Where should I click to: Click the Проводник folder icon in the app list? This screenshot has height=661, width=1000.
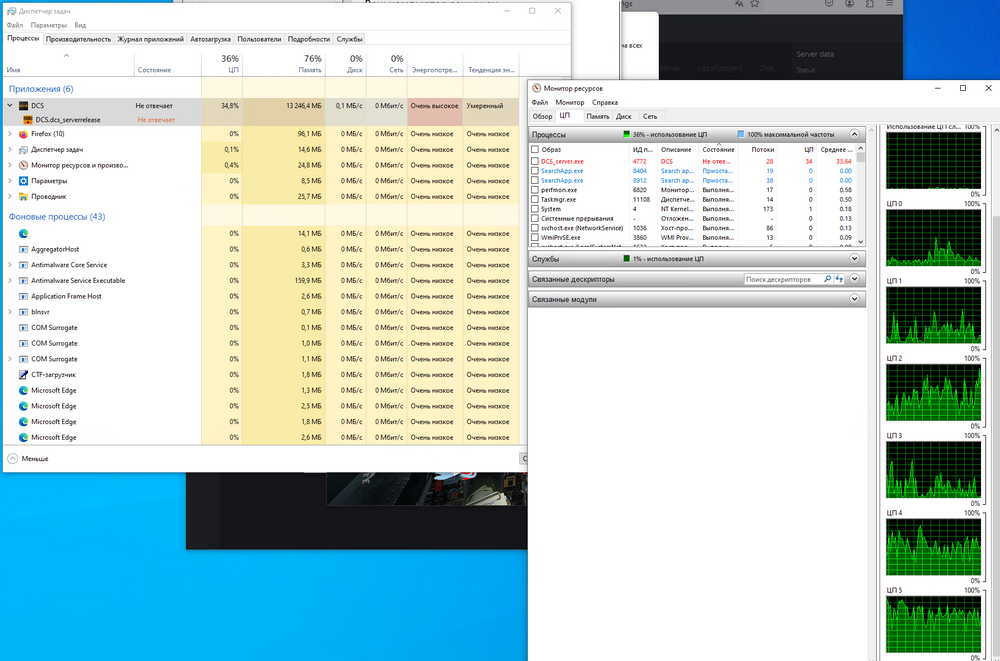pos(23,197)
